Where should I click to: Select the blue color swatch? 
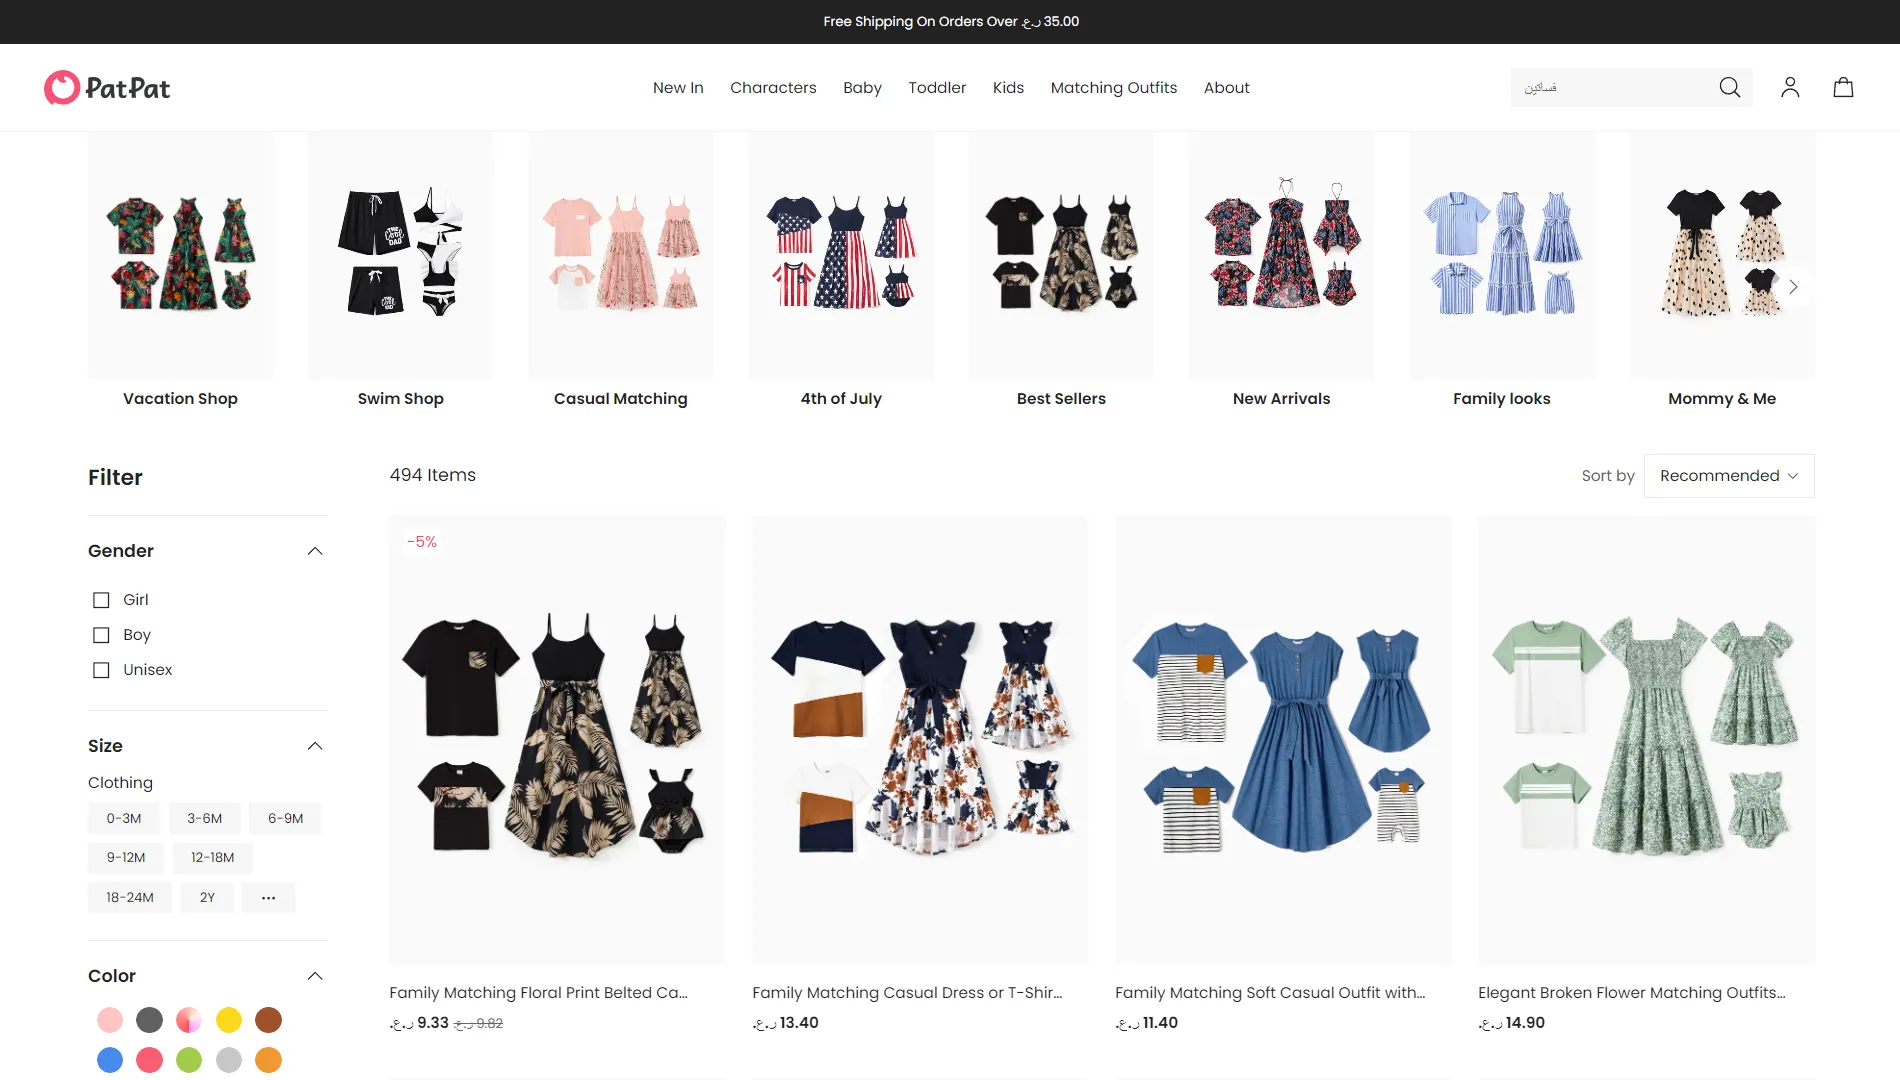click(x=110, y=1060)
